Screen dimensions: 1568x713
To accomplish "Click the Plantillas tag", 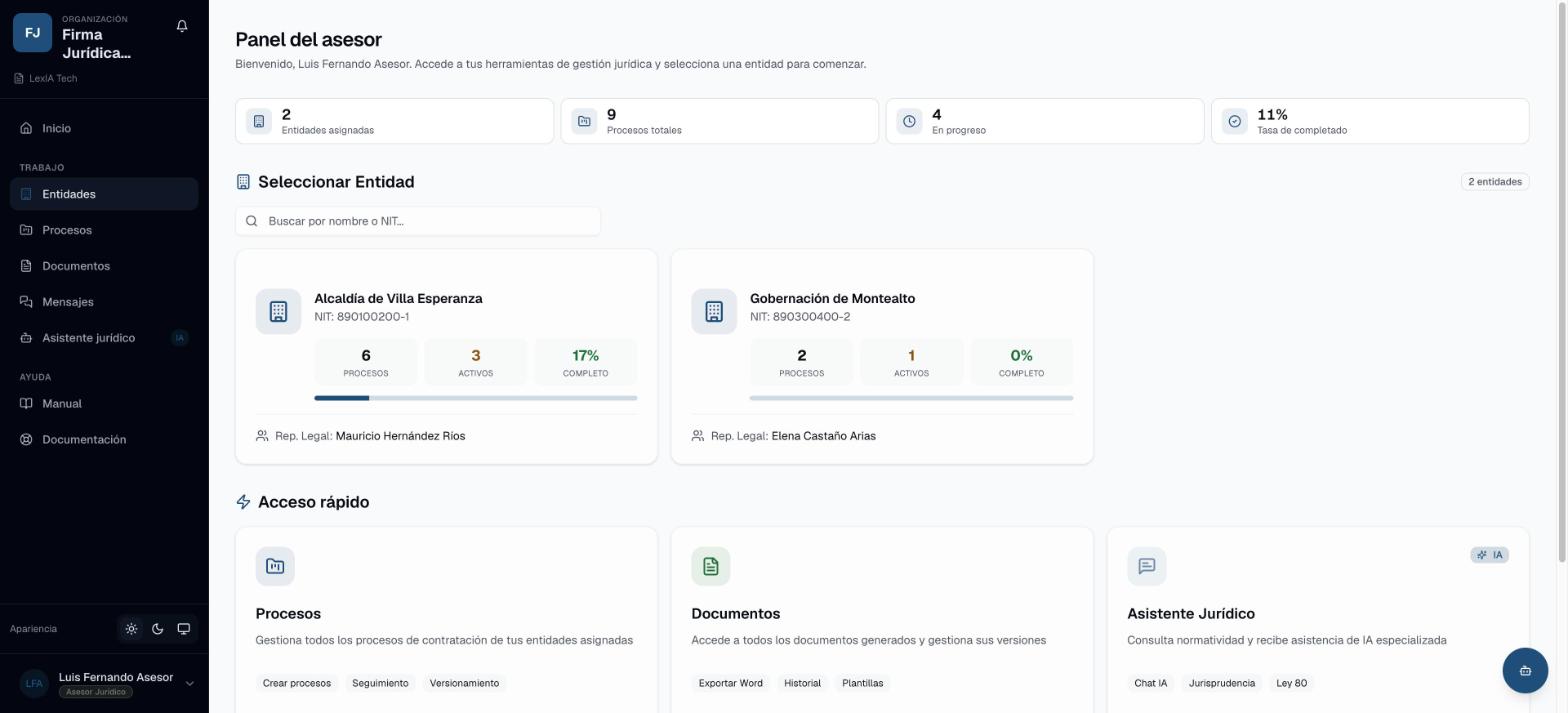I will (x=862, y=683).
